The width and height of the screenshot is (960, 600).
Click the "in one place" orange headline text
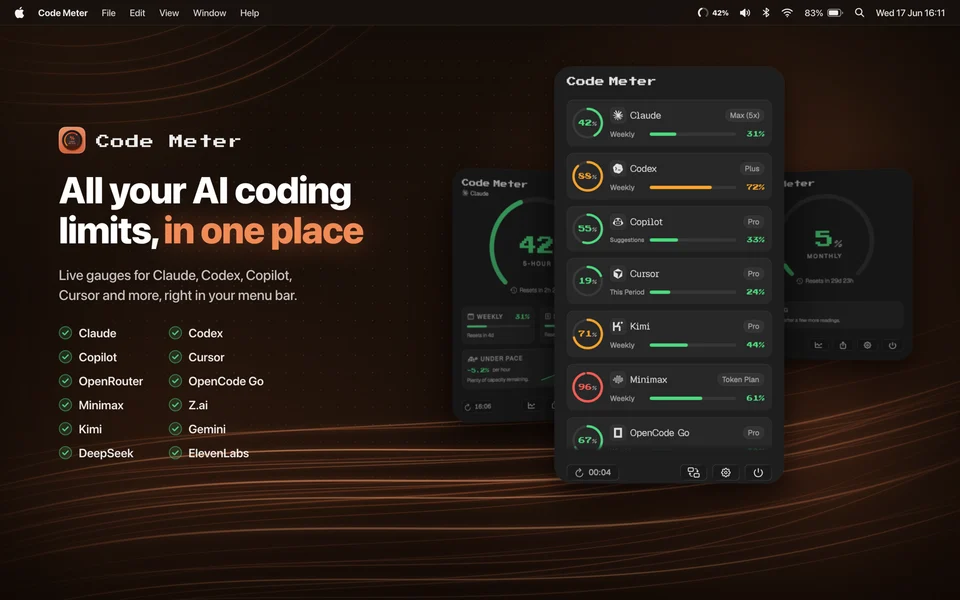(x=263, y=231)
